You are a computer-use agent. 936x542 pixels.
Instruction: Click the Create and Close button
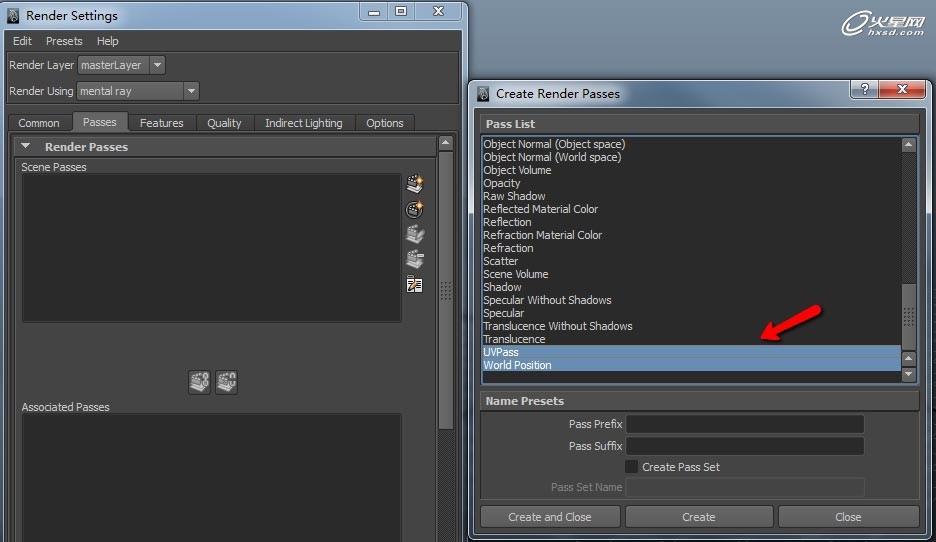tap(550, 517)
